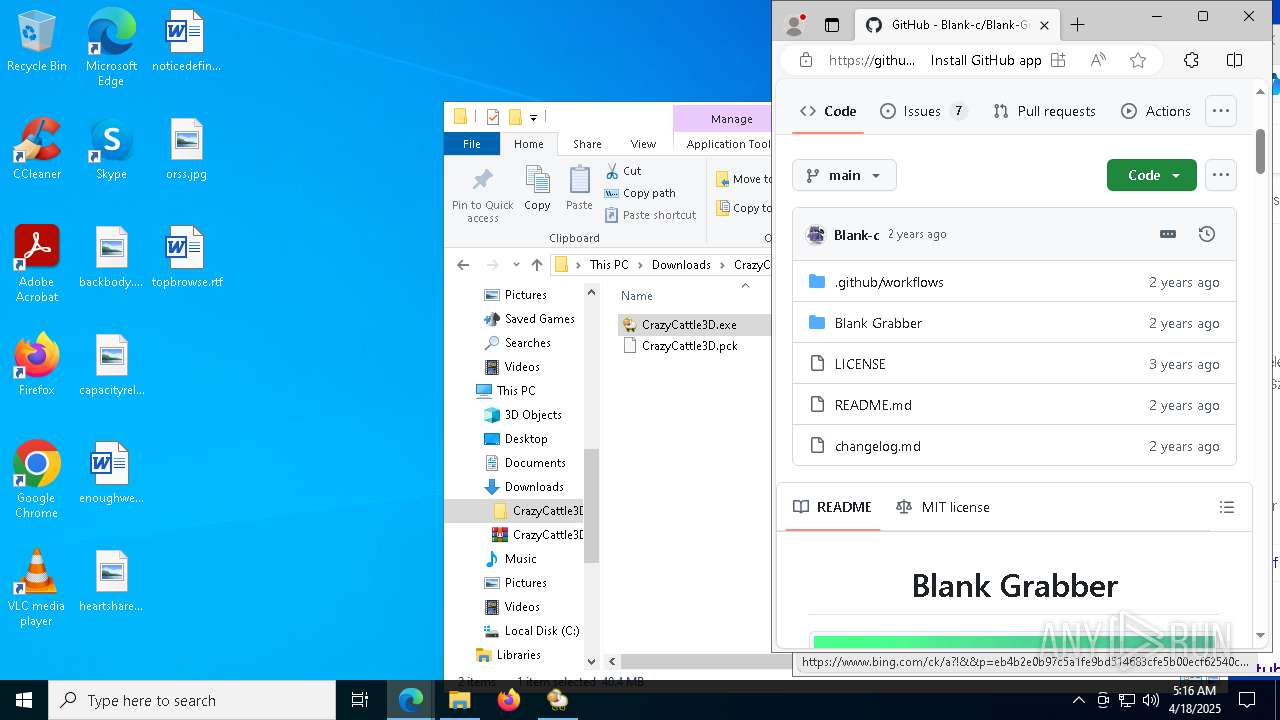
Task: Select the orss.jpg image file on desktop
Action: click(x=186, y=150)
